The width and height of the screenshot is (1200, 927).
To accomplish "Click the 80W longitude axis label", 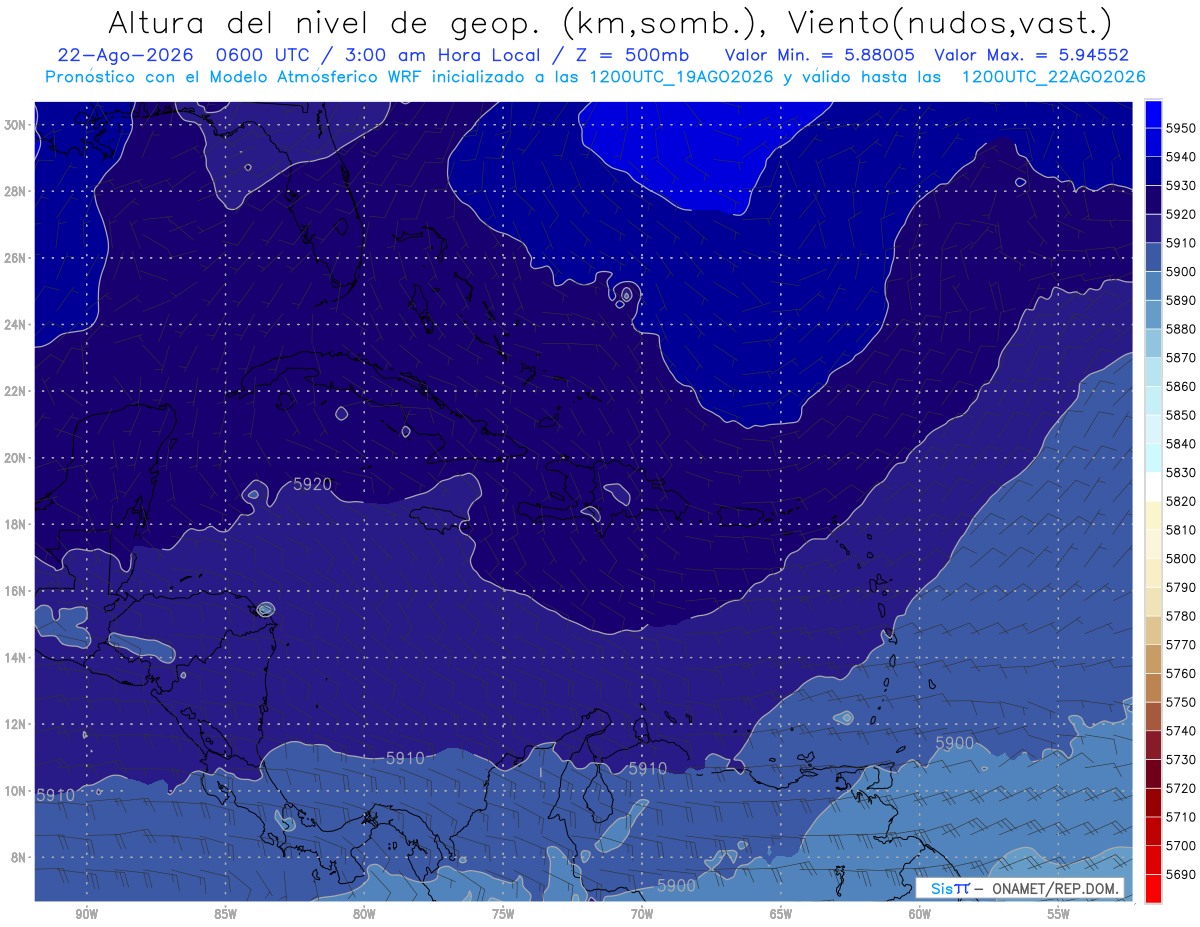I will point(364,912).
